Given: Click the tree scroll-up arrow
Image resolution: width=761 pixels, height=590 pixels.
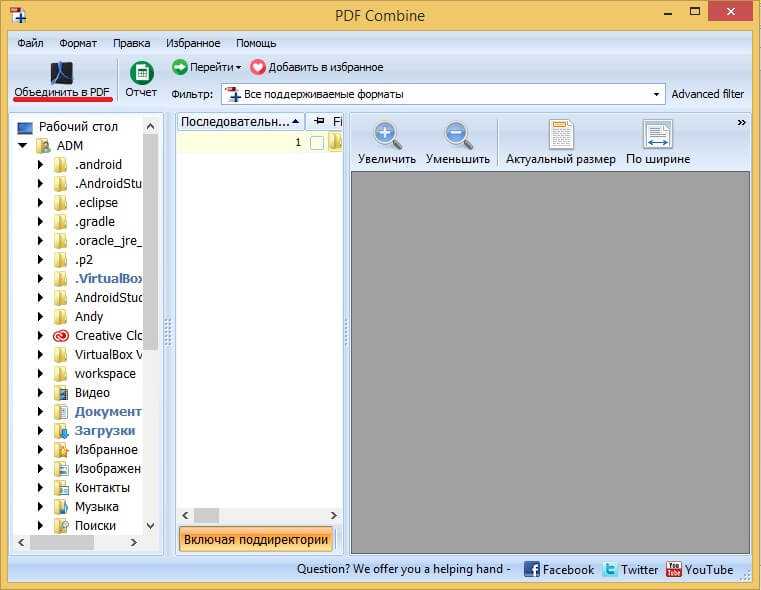Looking at the screenshot, I should tap(150, 127).
